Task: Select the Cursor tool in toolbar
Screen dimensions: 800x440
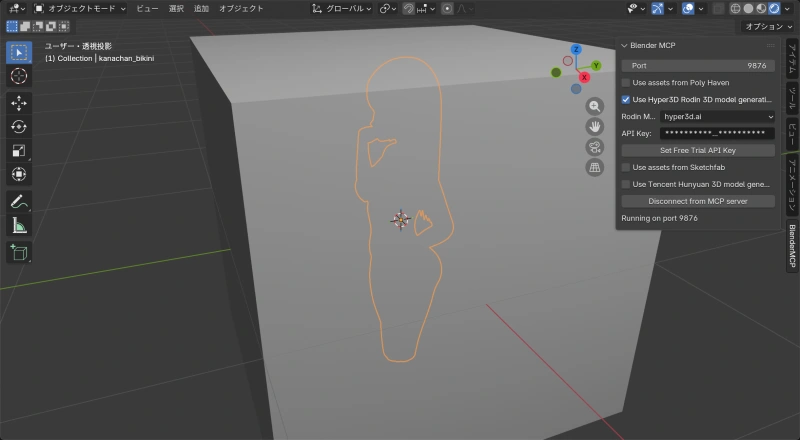Action: coord(19,76)
